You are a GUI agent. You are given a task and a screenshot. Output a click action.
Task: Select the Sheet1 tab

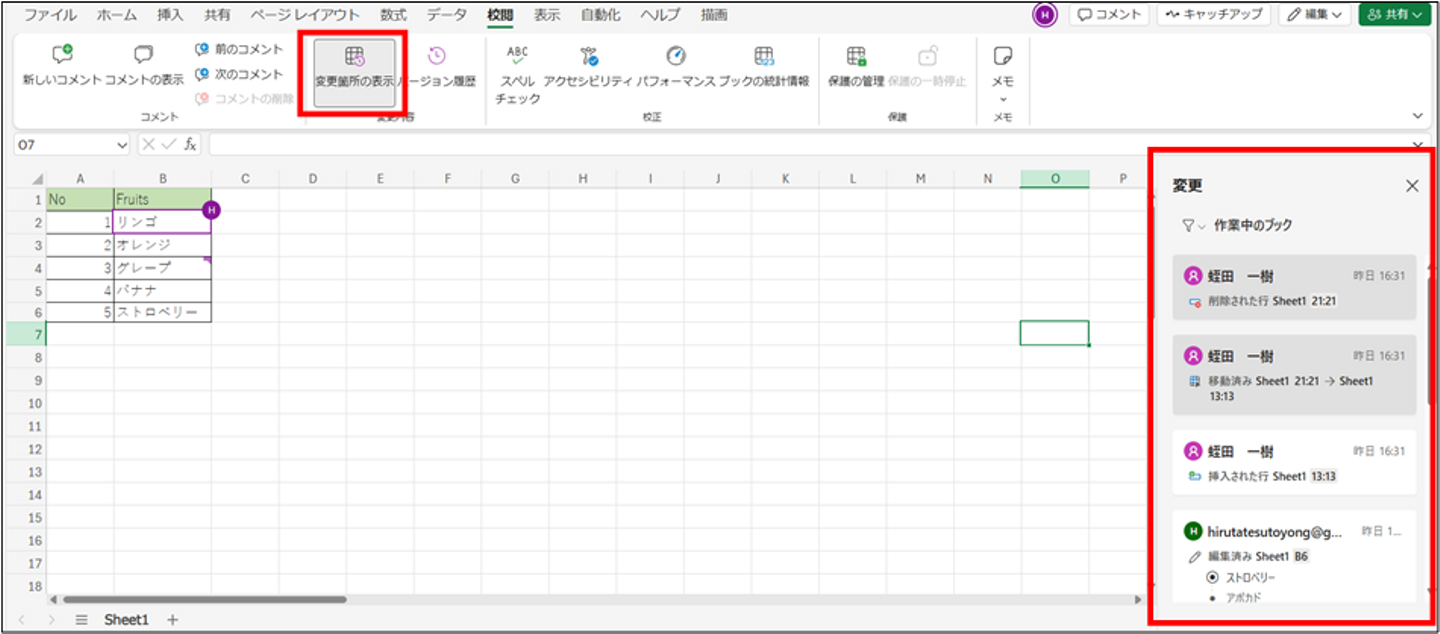pyautogui.click(x=126, y=620)
